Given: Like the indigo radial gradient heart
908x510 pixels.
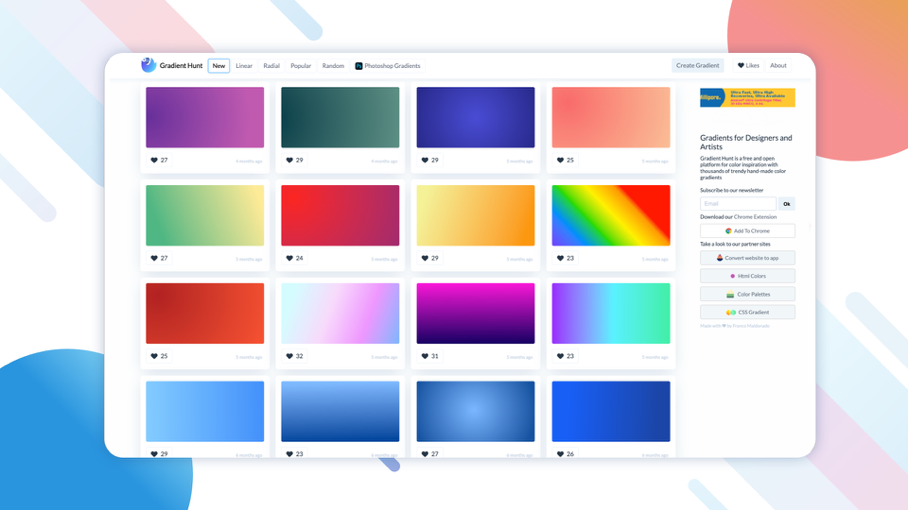Looking at the screenshot, I should pyautogui.click(x=425, y=160).
